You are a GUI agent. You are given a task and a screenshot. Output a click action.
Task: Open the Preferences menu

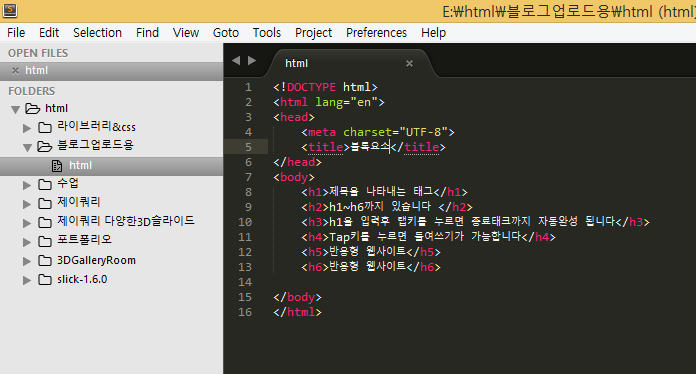pos(376,33)
